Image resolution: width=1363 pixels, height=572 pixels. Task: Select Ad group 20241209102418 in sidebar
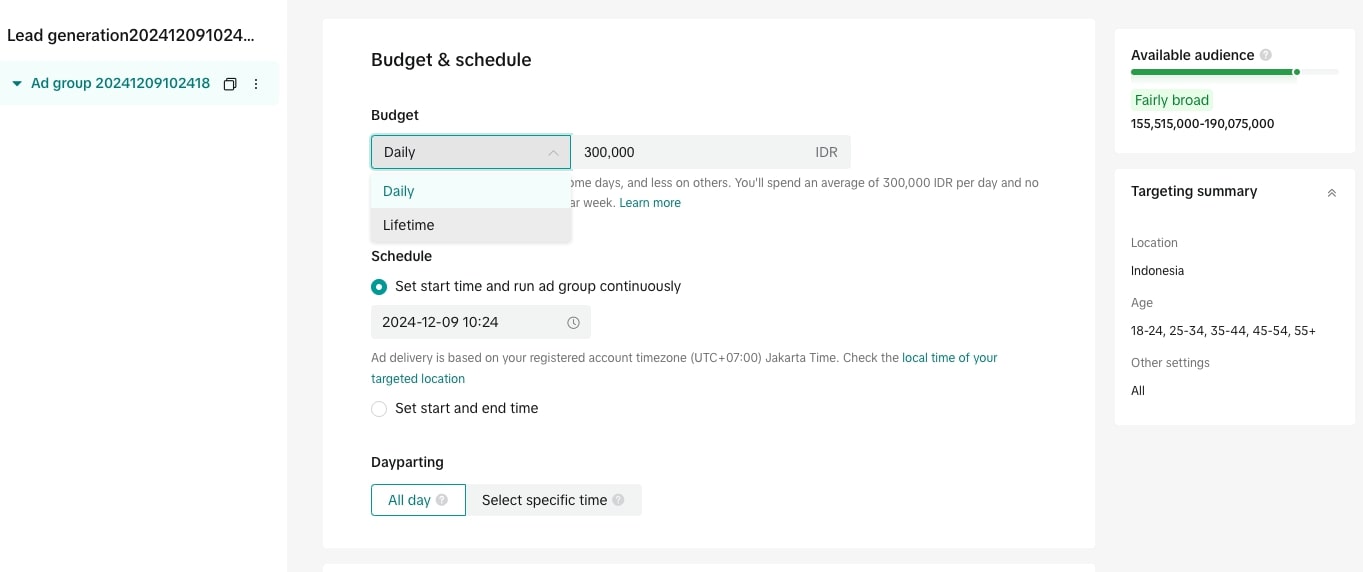(x=120, y=84)
